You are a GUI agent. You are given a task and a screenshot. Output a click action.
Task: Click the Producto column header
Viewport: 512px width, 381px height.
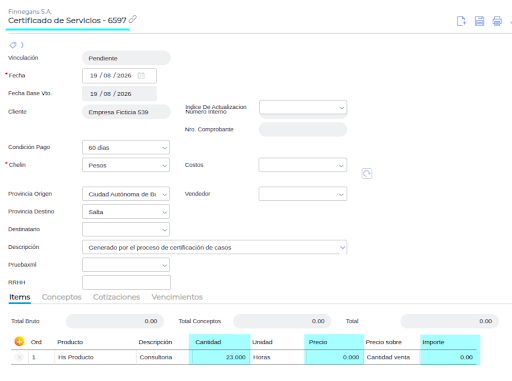click(70, 342)
